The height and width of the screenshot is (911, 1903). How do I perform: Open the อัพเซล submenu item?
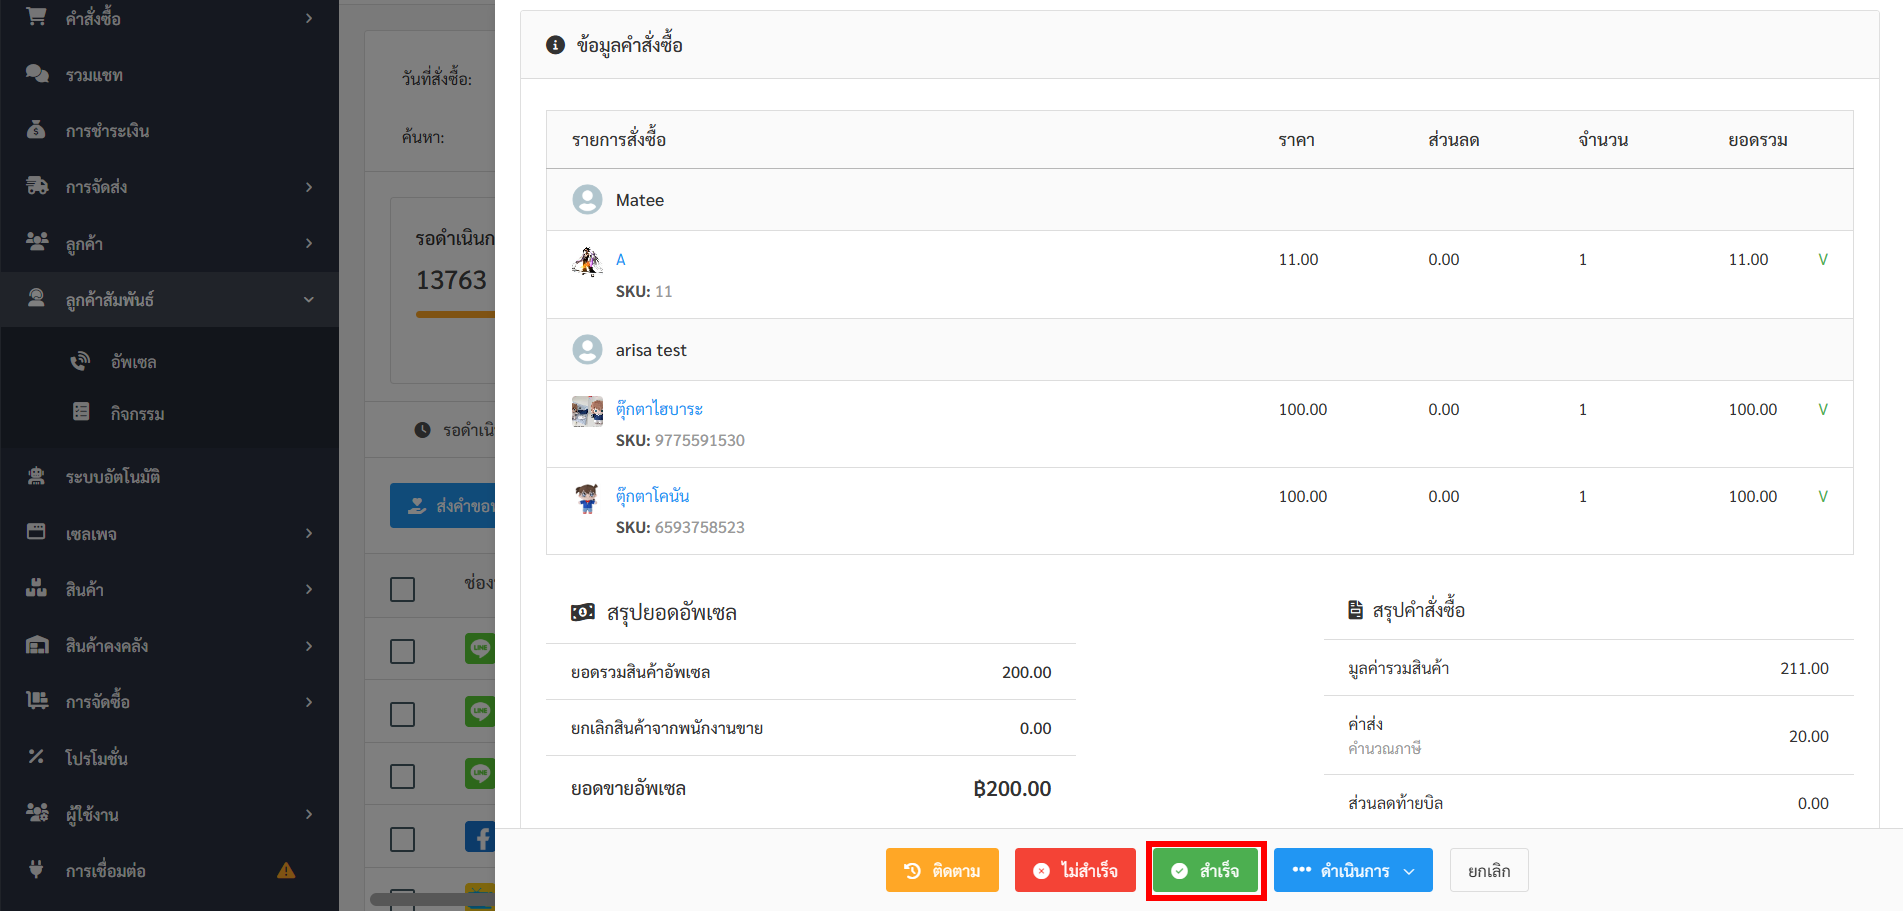point(133,362)
